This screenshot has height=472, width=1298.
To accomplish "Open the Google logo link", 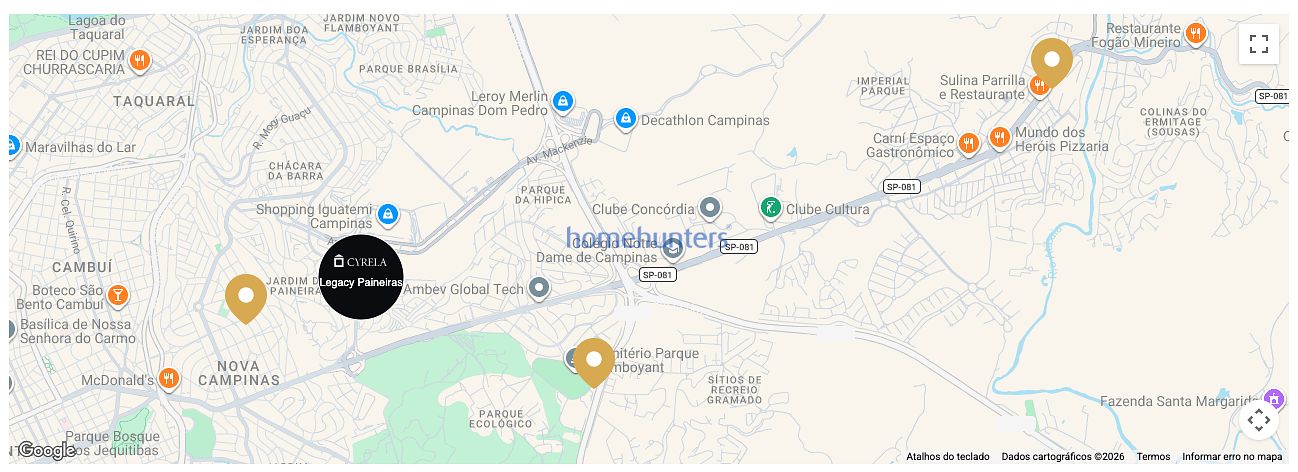I will pyautogui.click(x=46, y=451).
